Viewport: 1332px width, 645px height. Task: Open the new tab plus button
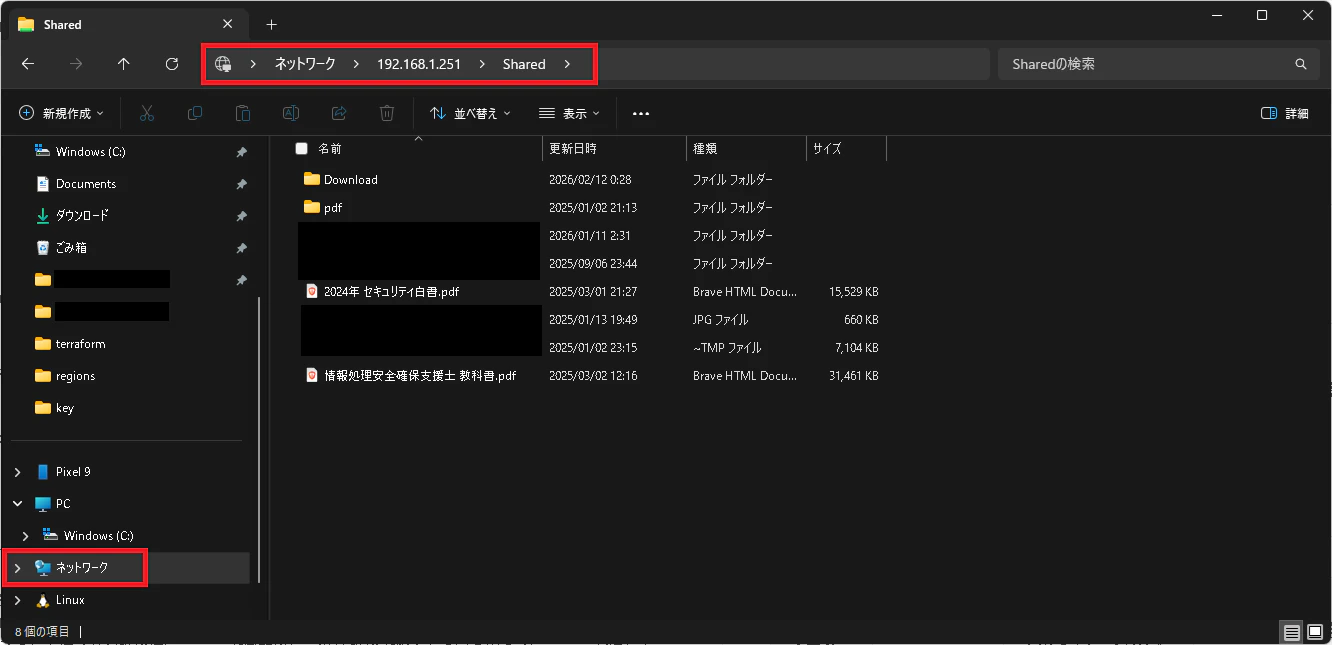(271, 24)
